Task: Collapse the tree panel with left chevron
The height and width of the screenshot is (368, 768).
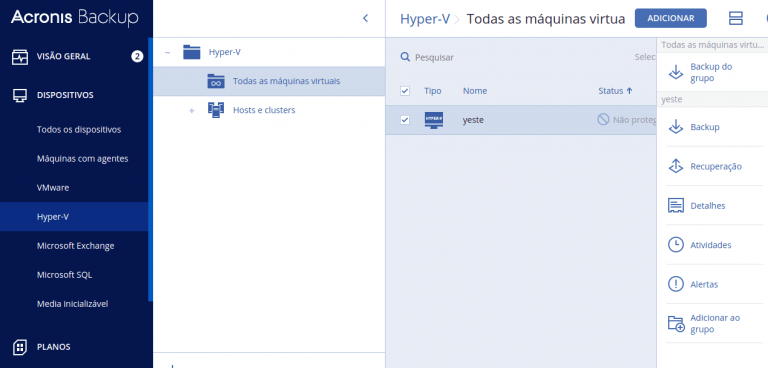Action: pyautogui.click(x=365, y=18)
